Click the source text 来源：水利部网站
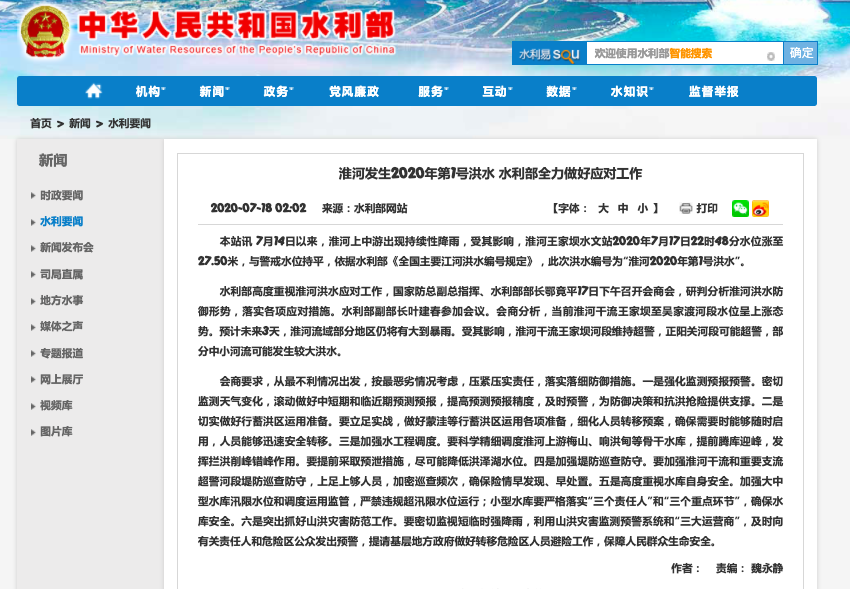Viewport: 850px width, 589px height. coord(364,209)
